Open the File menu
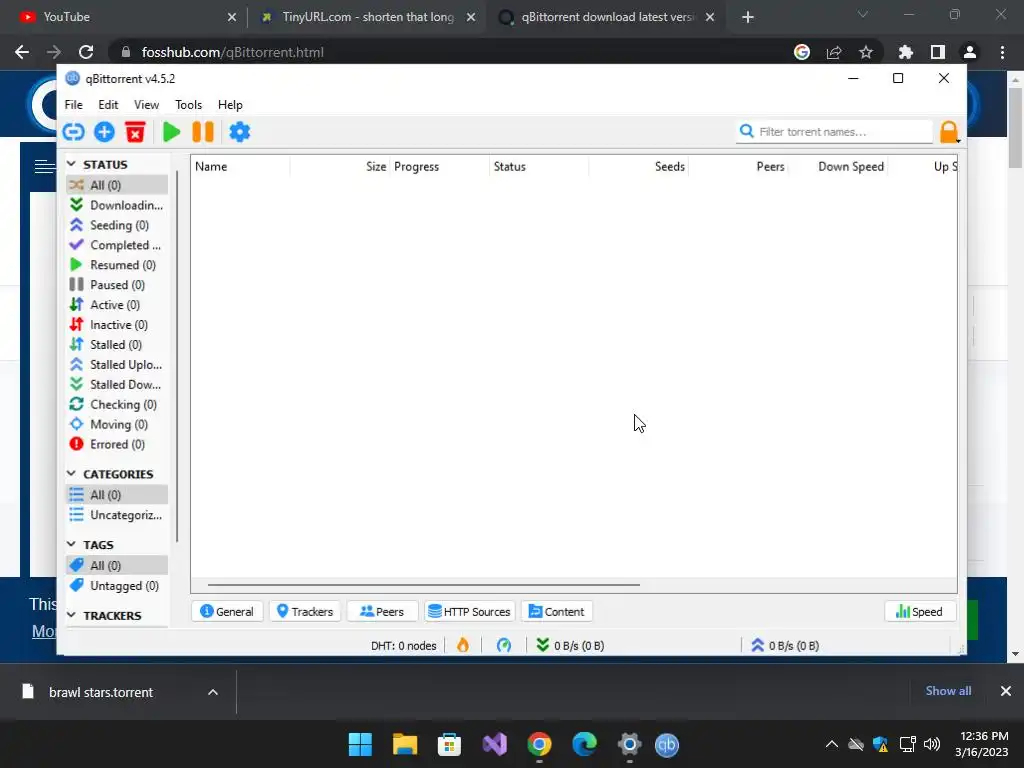 (x=73, y=104)
